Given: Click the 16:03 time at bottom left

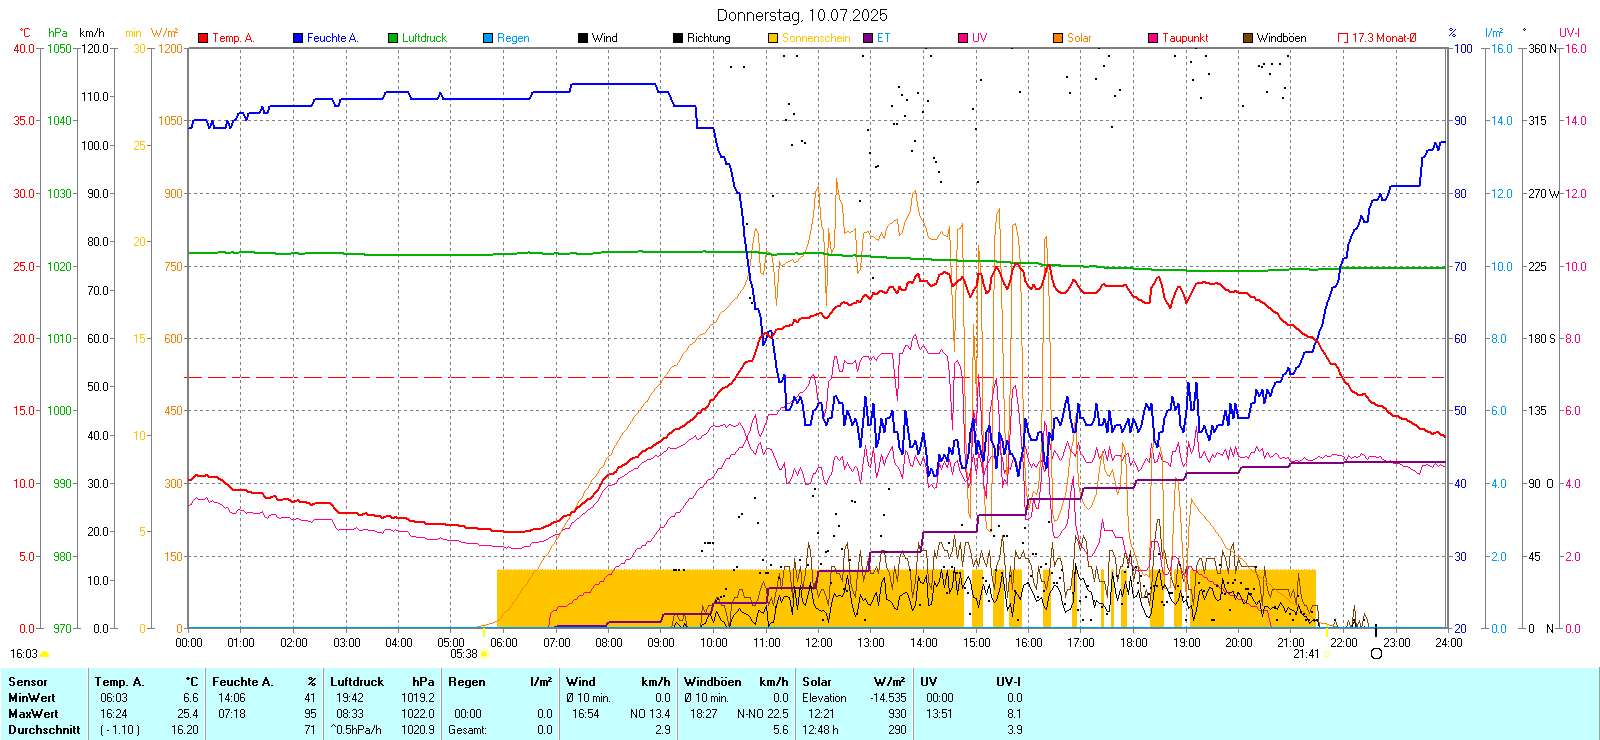Looking at the screenshot, I should [24, 654].
